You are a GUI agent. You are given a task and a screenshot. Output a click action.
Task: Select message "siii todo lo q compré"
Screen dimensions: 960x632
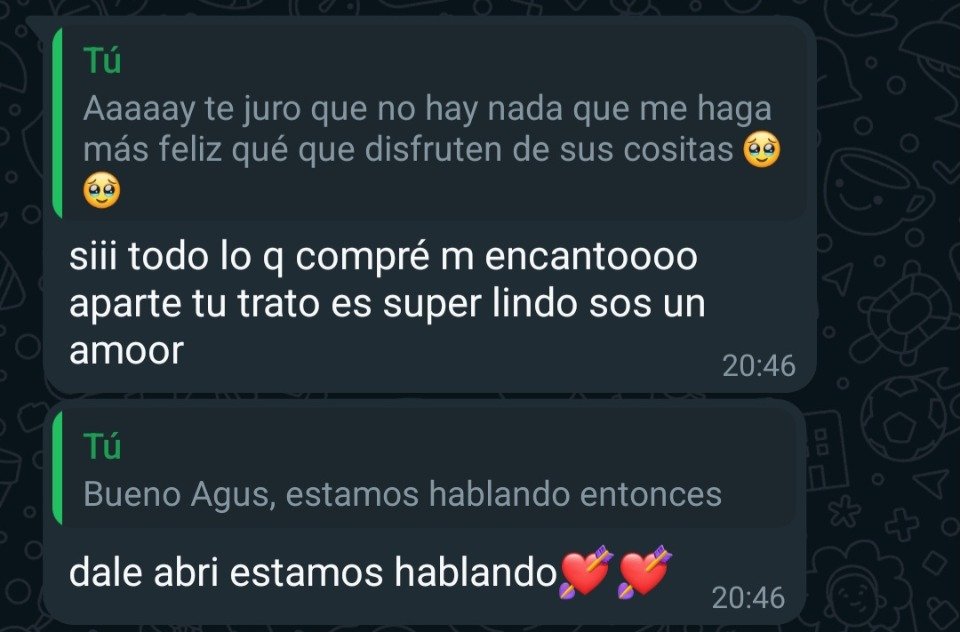pyautogui.click(x=430, y=206)
